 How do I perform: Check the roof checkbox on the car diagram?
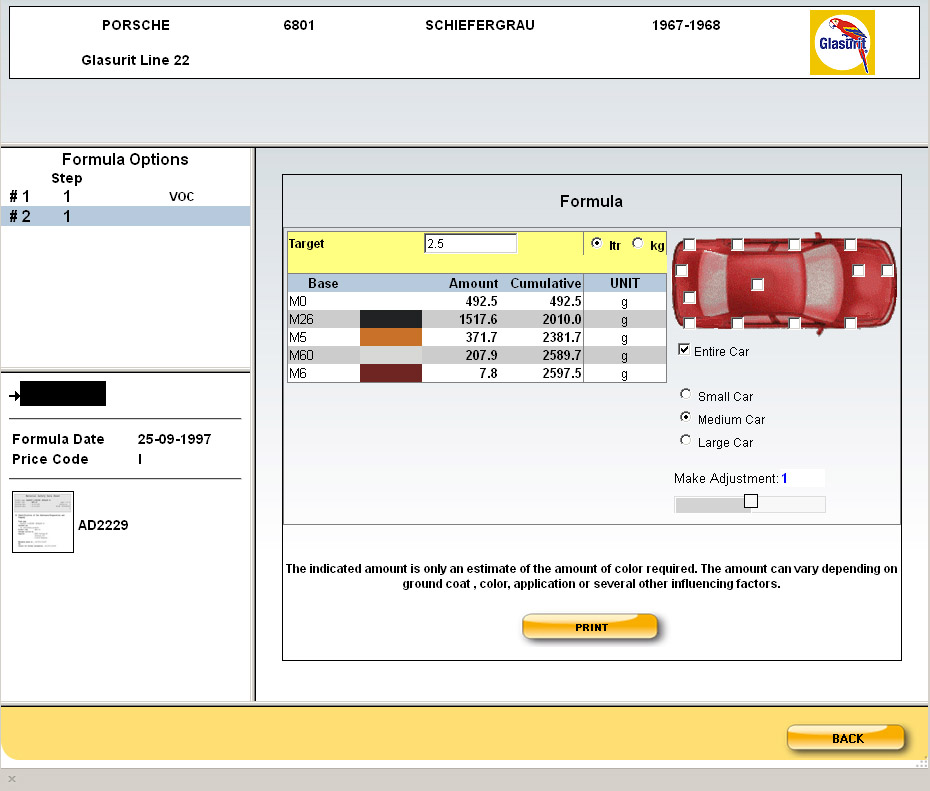tap(757, 285)
